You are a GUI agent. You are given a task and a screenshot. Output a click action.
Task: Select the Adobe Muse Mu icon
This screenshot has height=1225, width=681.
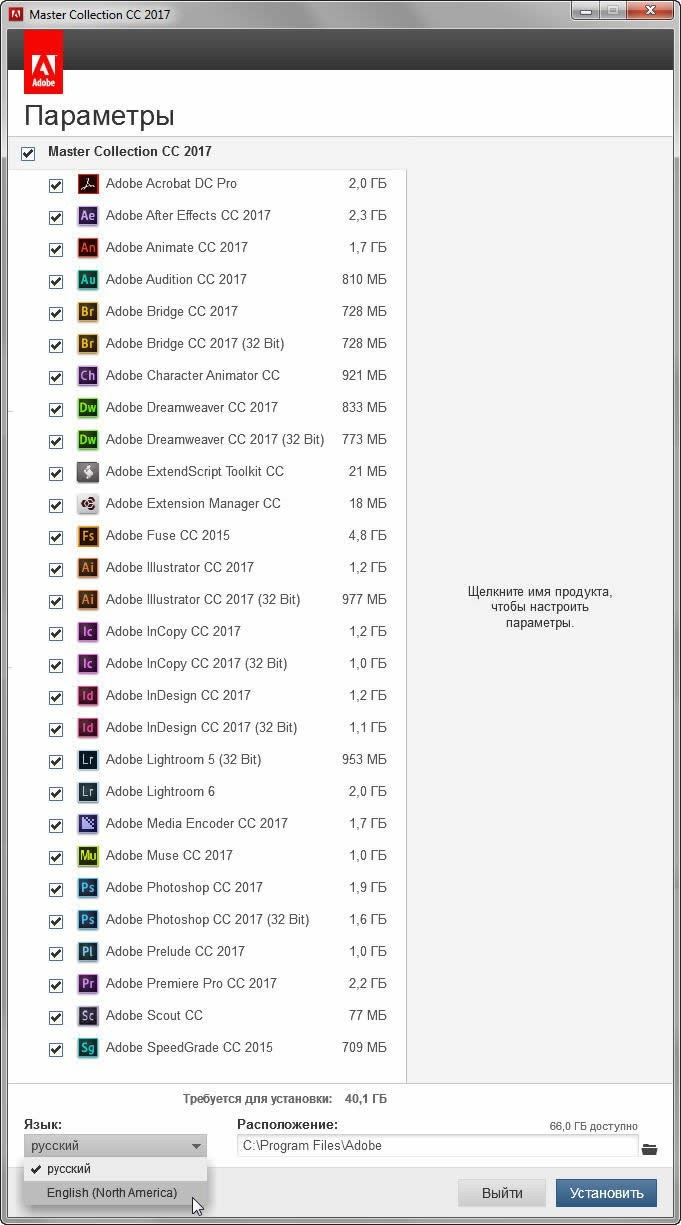pos(88,856)
